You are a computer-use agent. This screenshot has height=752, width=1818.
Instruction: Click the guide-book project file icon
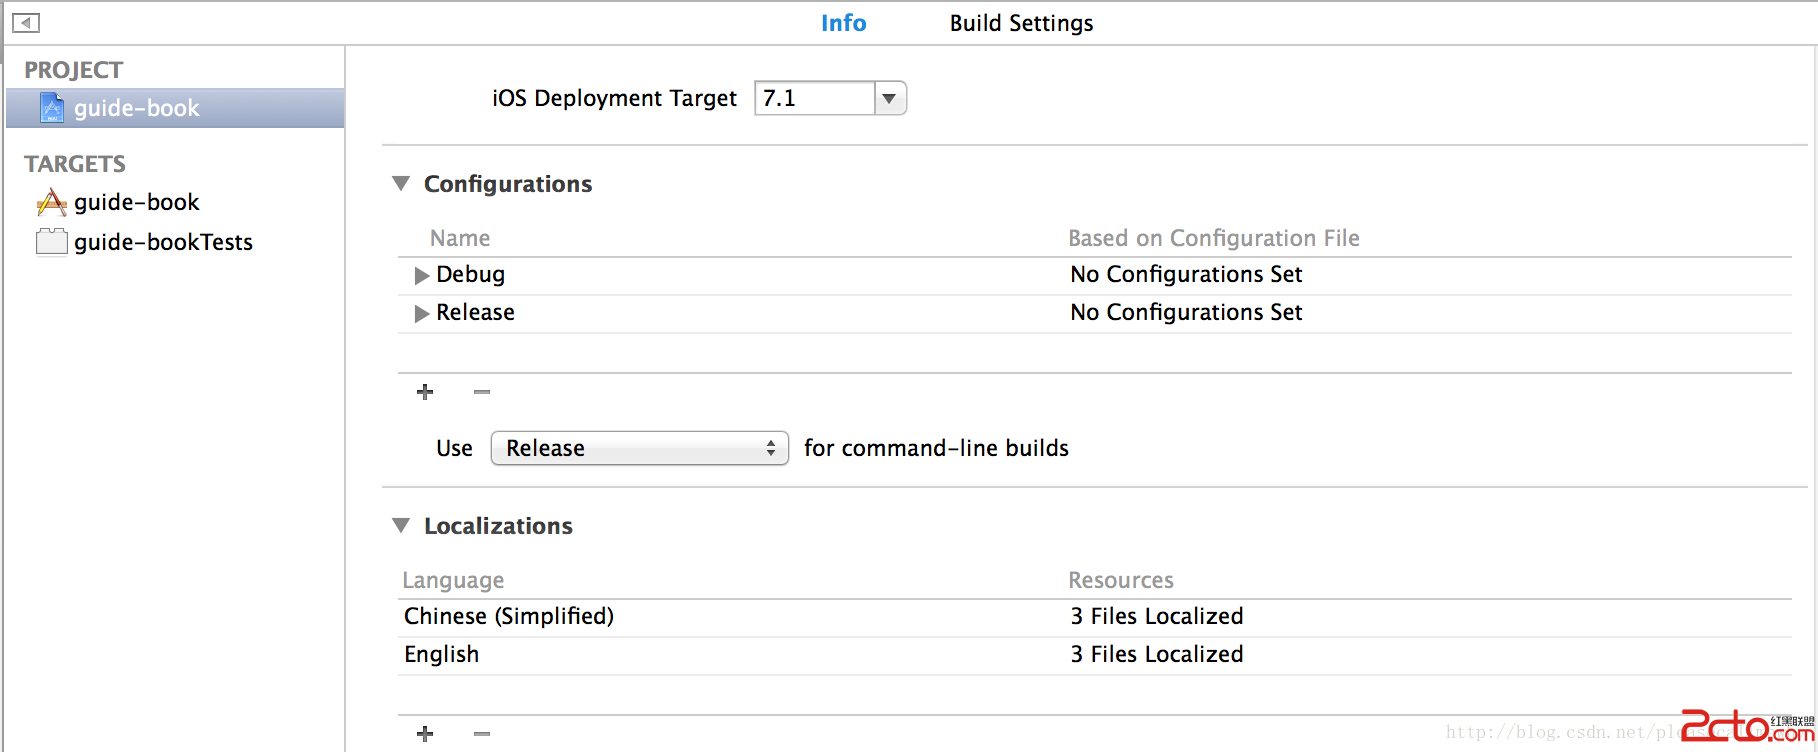(52, 108)
